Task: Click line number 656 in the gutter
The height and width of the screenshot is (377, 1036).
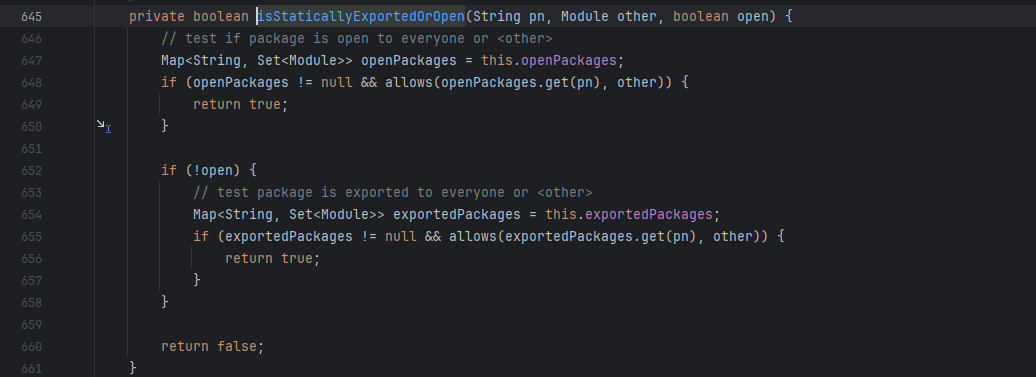Action: 31,258
